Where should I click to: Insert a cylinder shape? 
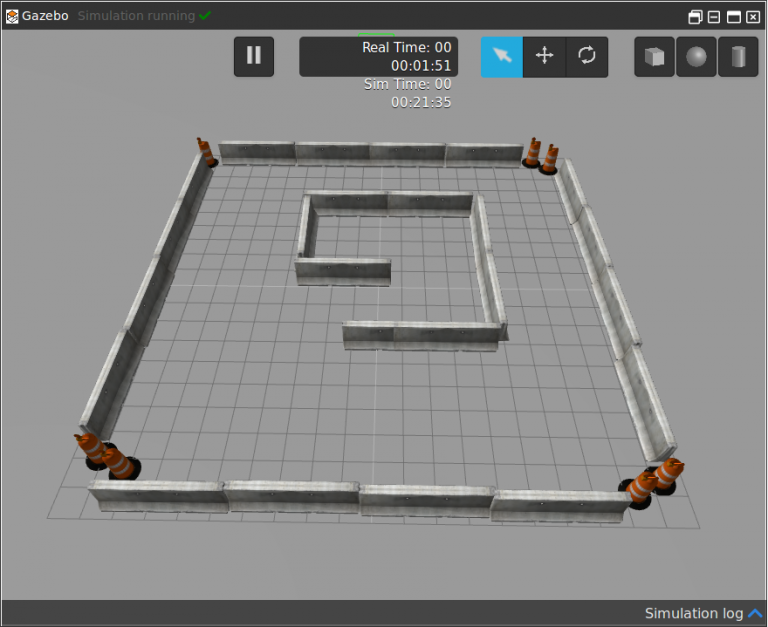tap(738, 56)
